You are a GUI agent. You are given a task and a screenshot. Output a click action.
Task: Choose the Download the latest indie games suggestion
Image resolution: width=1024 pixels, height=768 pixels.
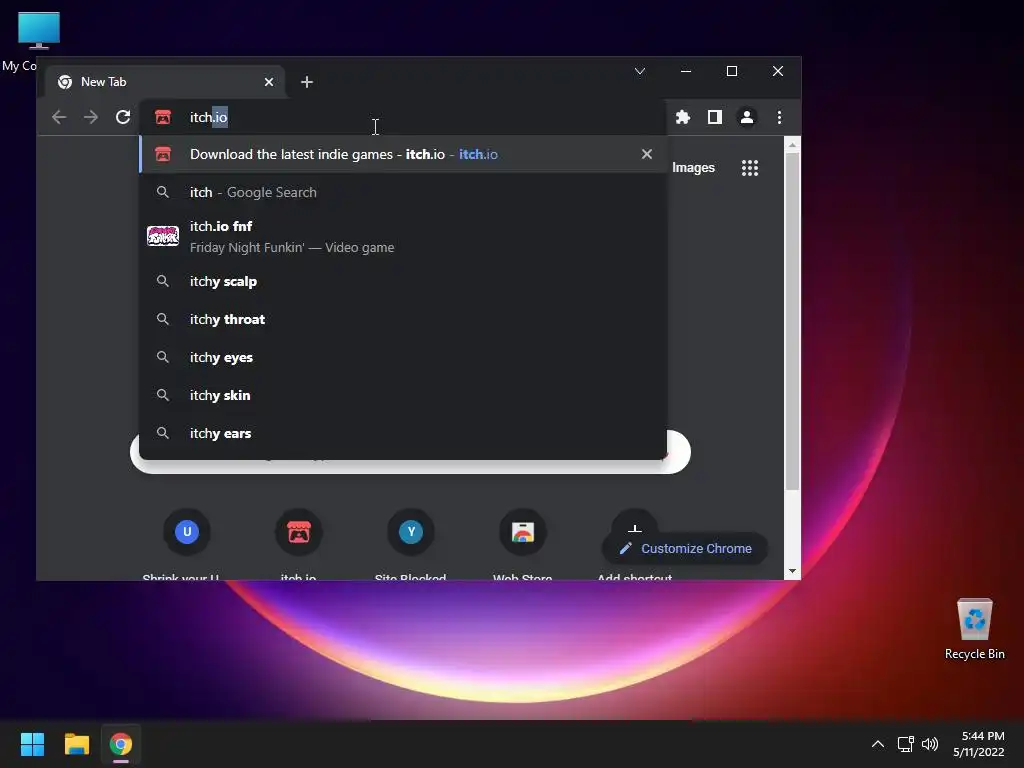(x=403, y=154)
